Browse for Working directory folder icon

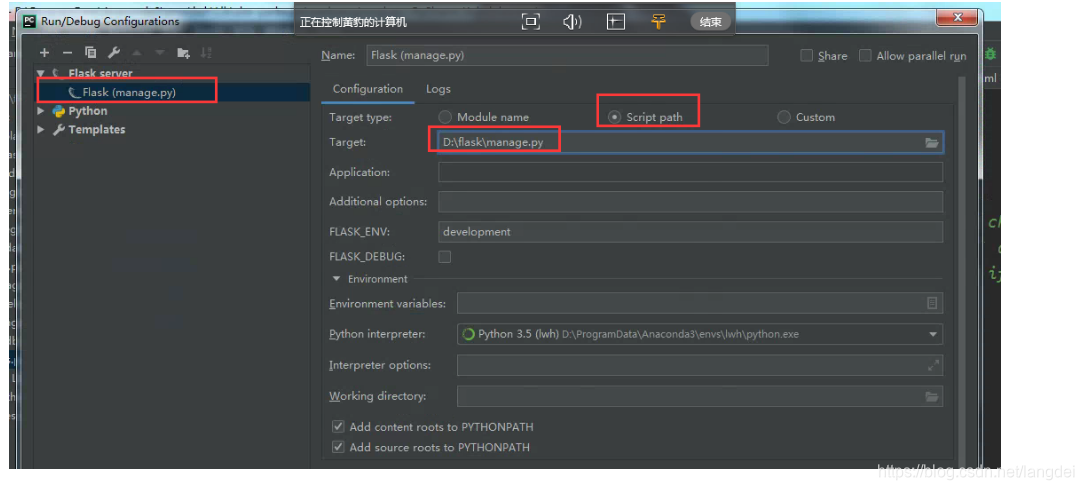[x=932, y=396]
